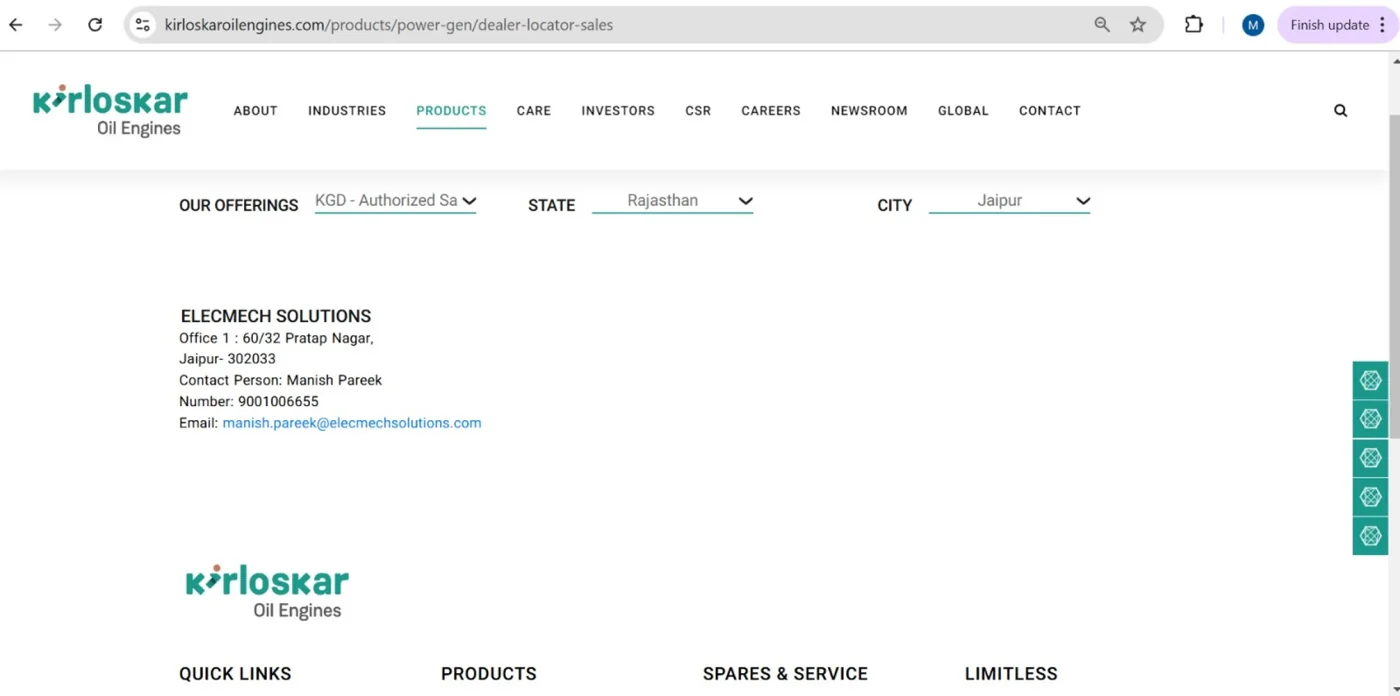Go to the INVESTORS section
1400x696 pixels.
[618, 111]
